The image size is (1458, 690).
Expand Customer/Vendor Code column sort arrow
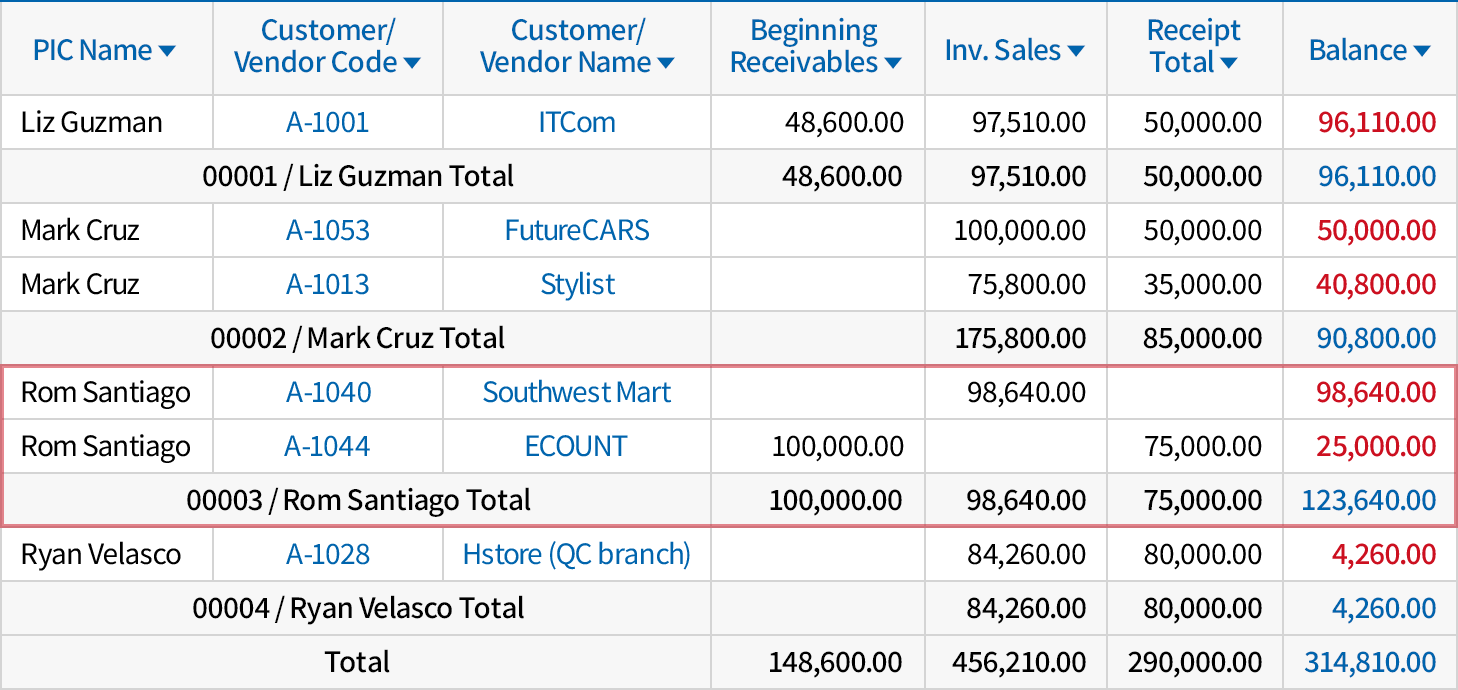(x=411, y=64)
